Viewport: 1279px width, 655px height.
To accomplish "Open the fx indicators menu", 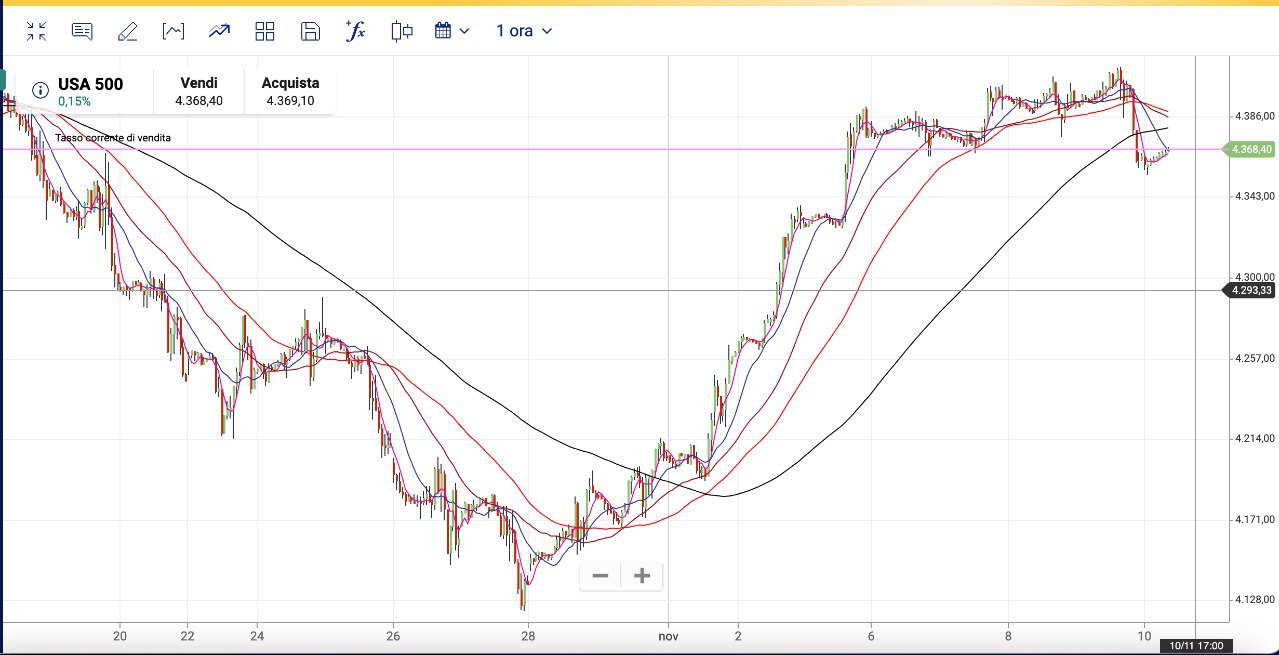I will 355,31.
